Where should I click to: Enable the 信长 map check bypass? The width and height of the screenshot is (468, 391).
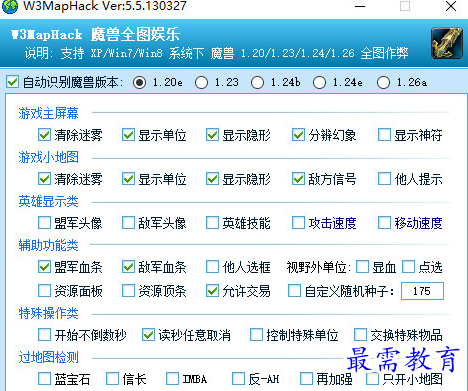pyautogui.click(x=112, y=379)
